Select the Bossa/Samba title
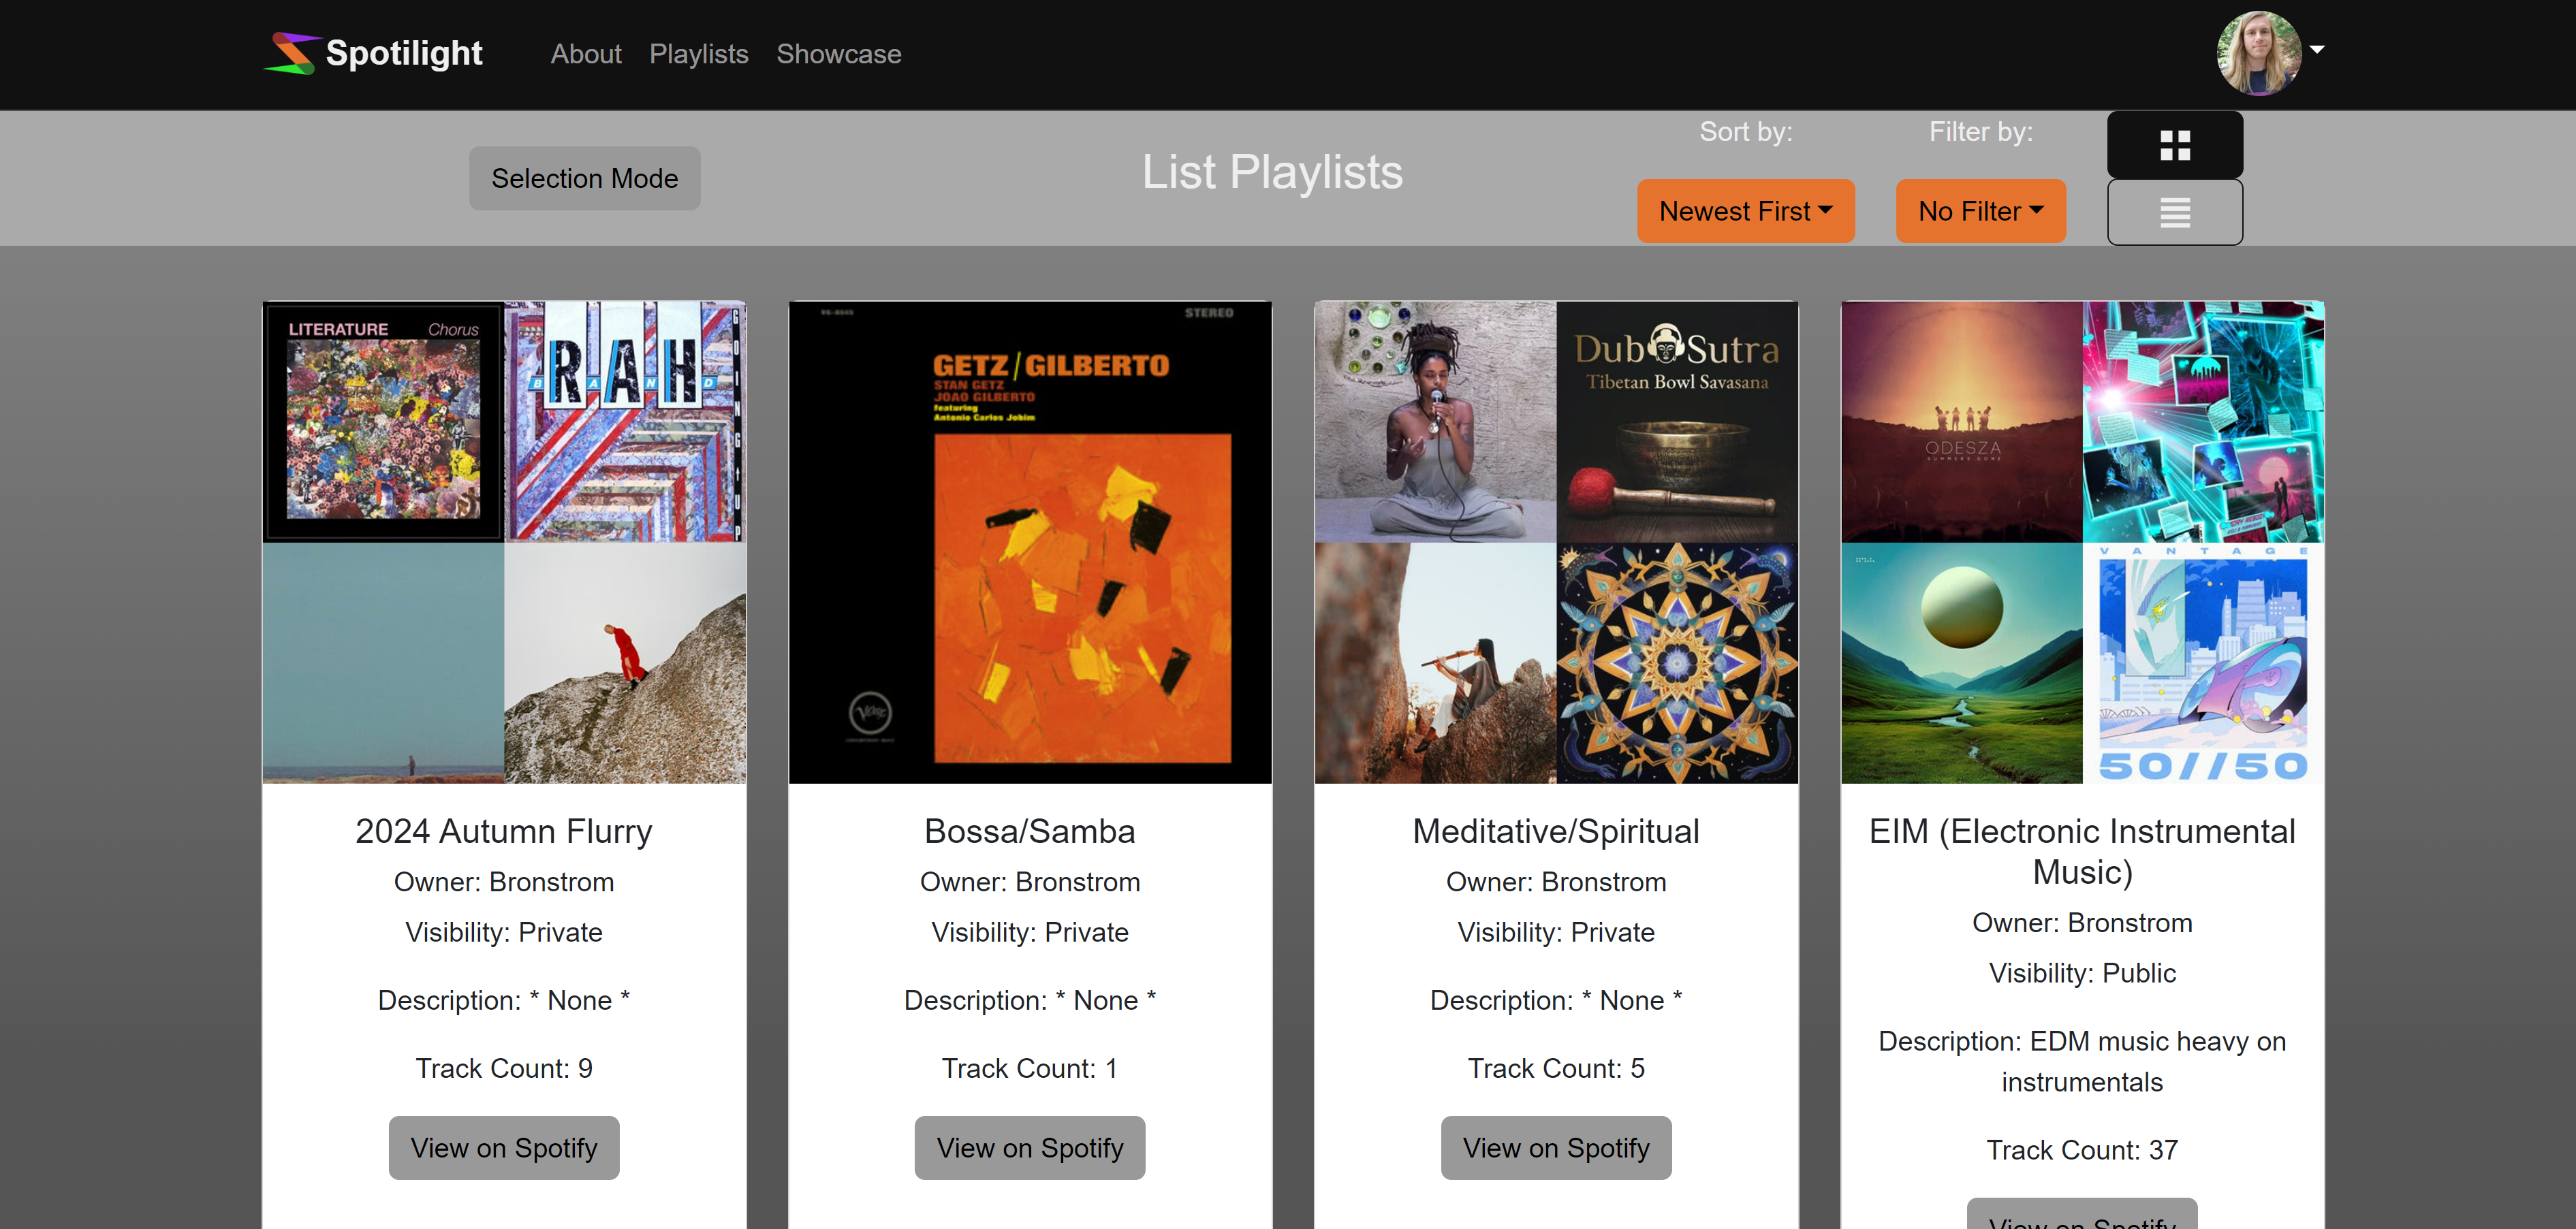Viewport: 2576px width, 1229px height. coord(1029,831)
